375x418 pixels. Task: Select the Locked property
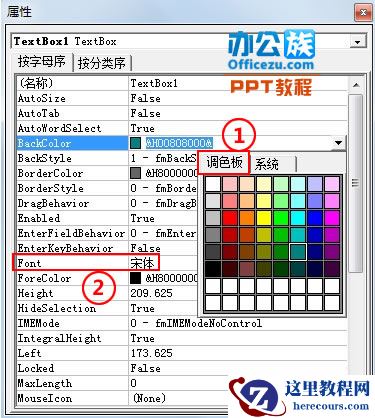36,368
